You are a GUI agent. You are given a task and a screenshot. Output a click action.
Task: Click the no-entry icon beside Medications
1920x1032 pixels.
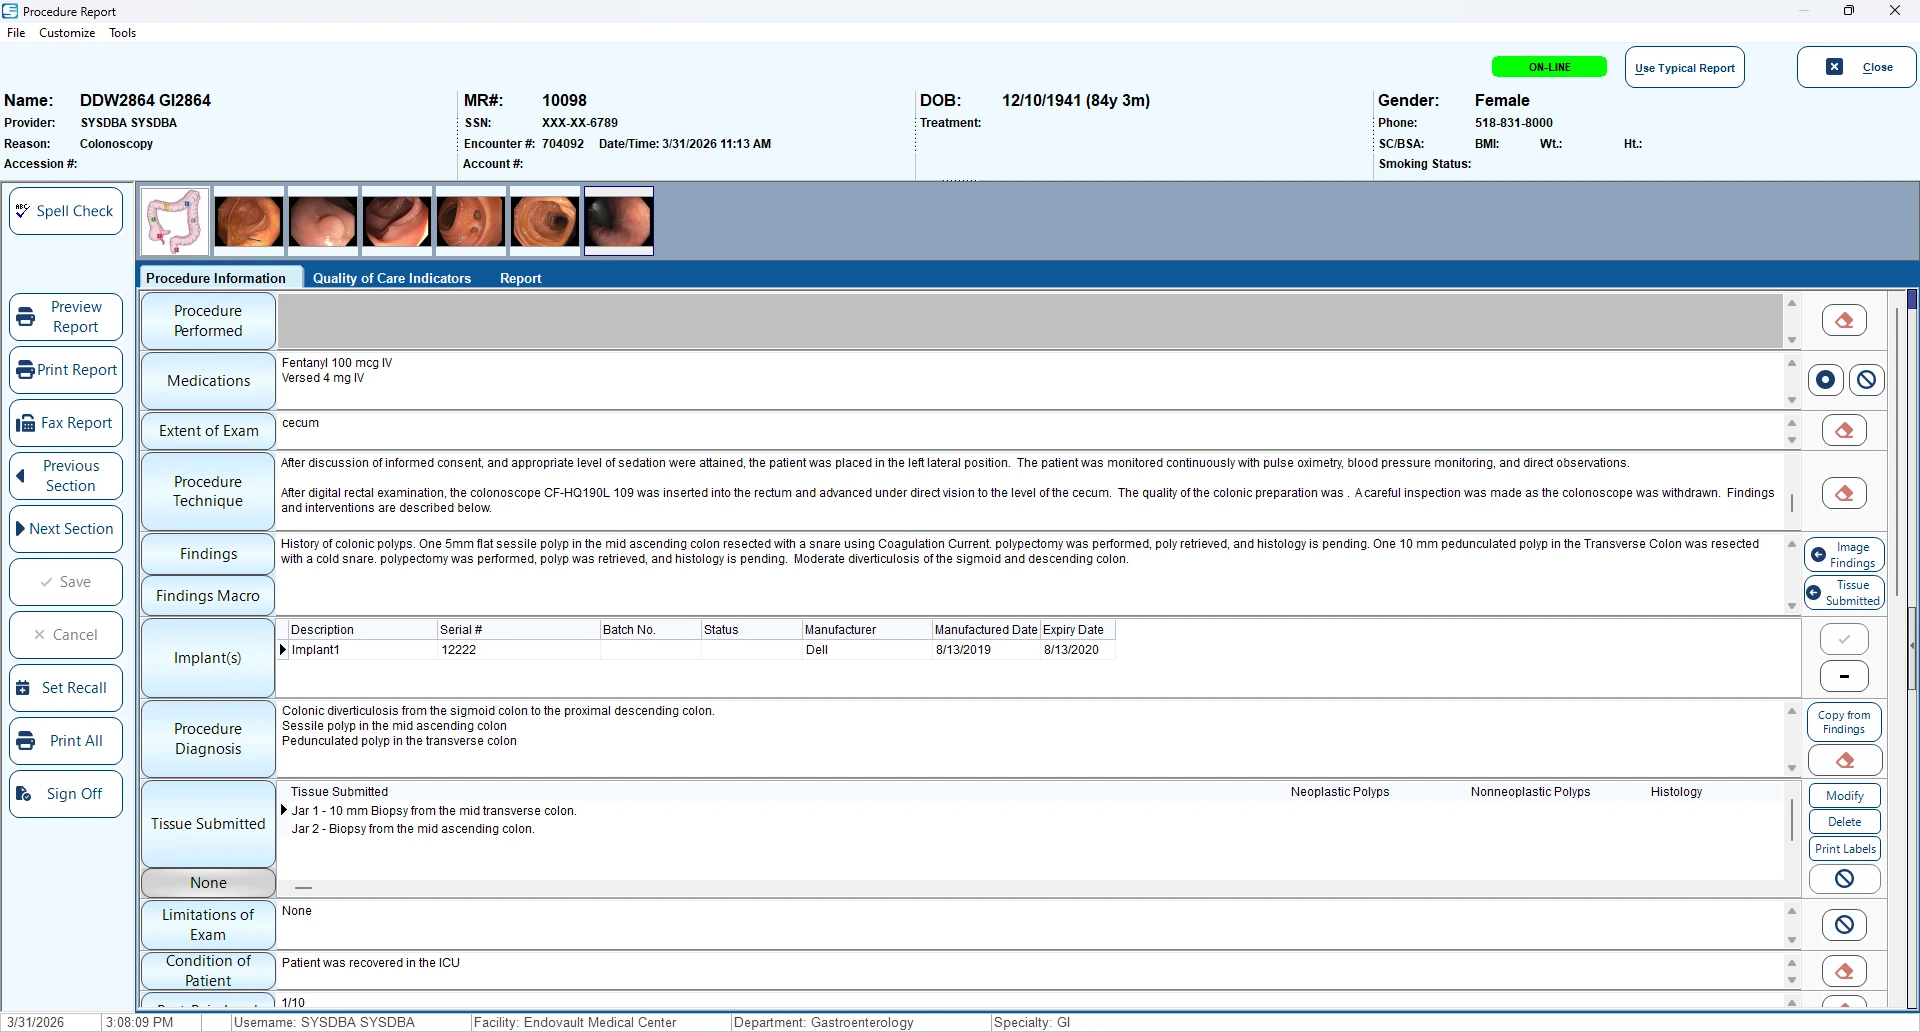point(1866,380)
